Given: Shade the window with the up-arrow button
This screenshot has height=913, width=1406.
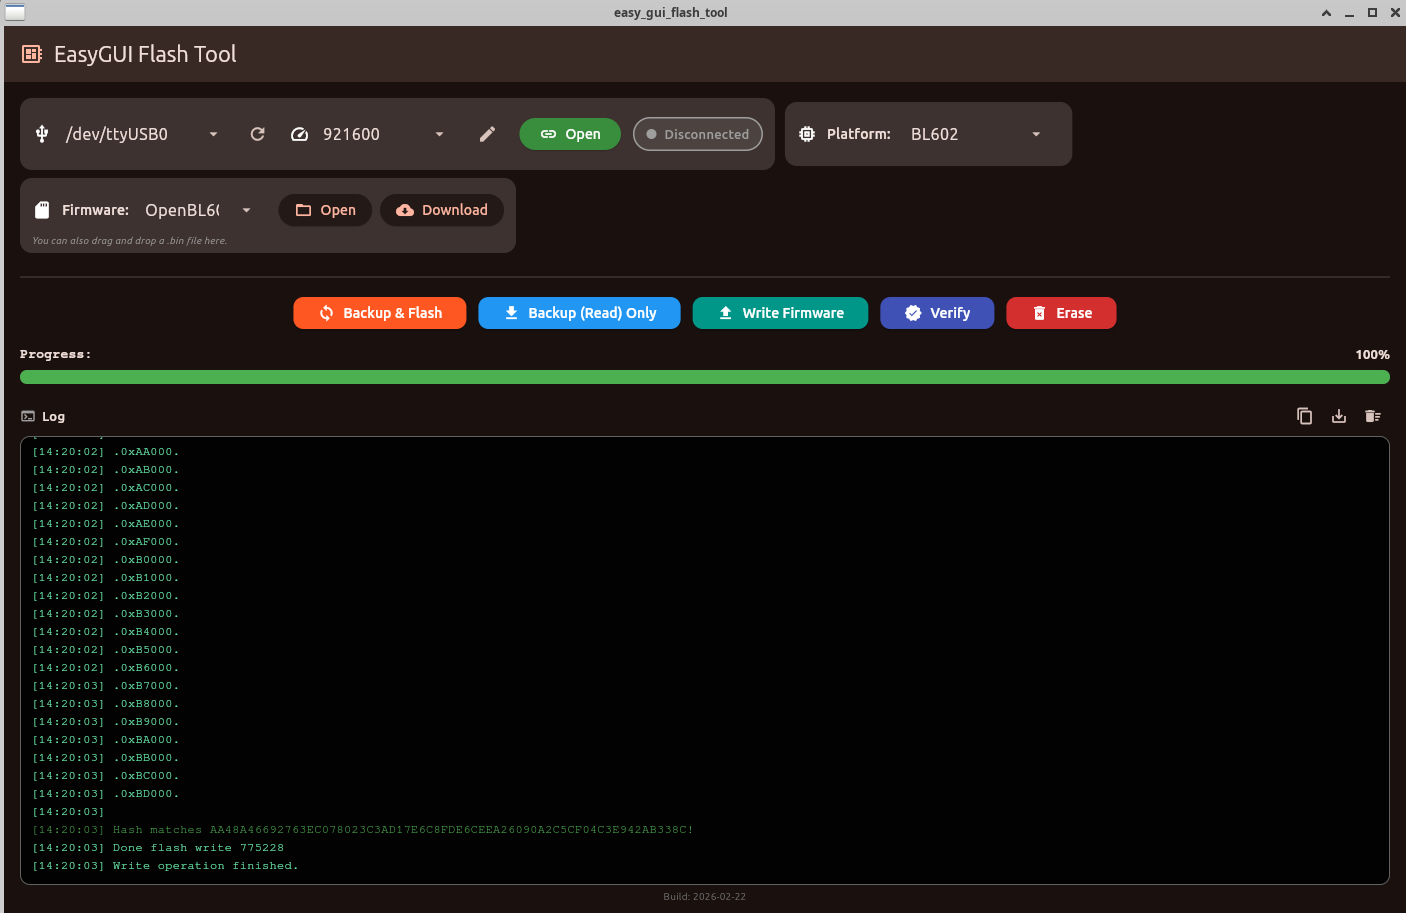Looking at the screenshot, I should (1327, 13).
